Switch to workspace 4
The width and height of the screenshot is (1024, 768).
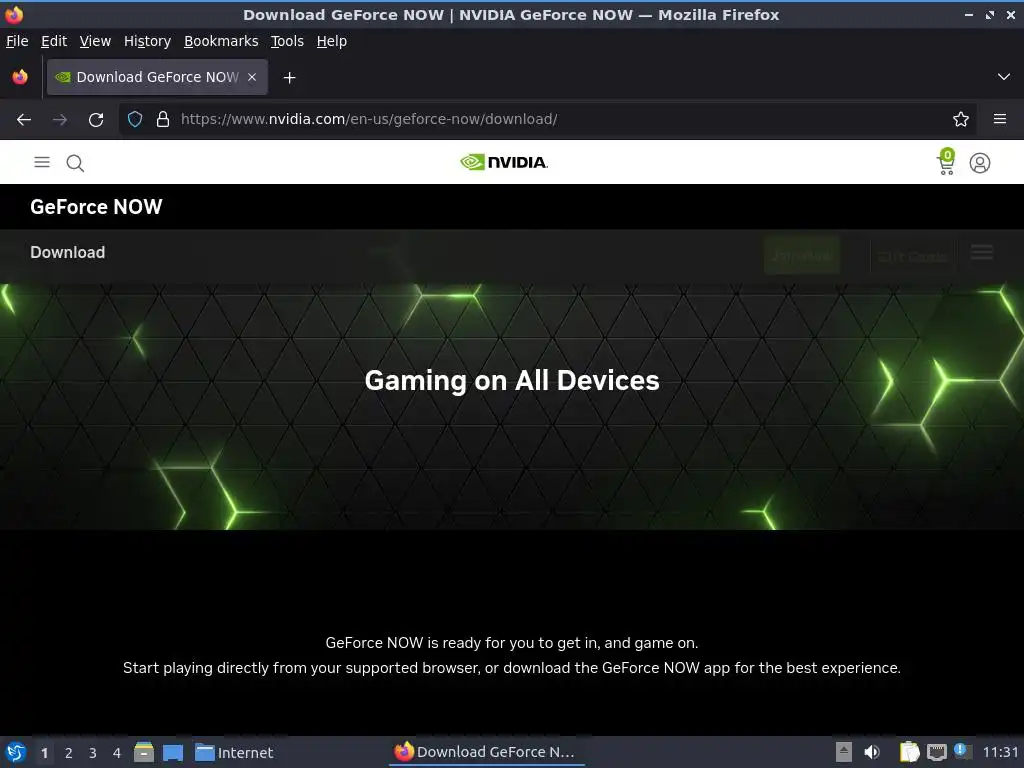117,753
